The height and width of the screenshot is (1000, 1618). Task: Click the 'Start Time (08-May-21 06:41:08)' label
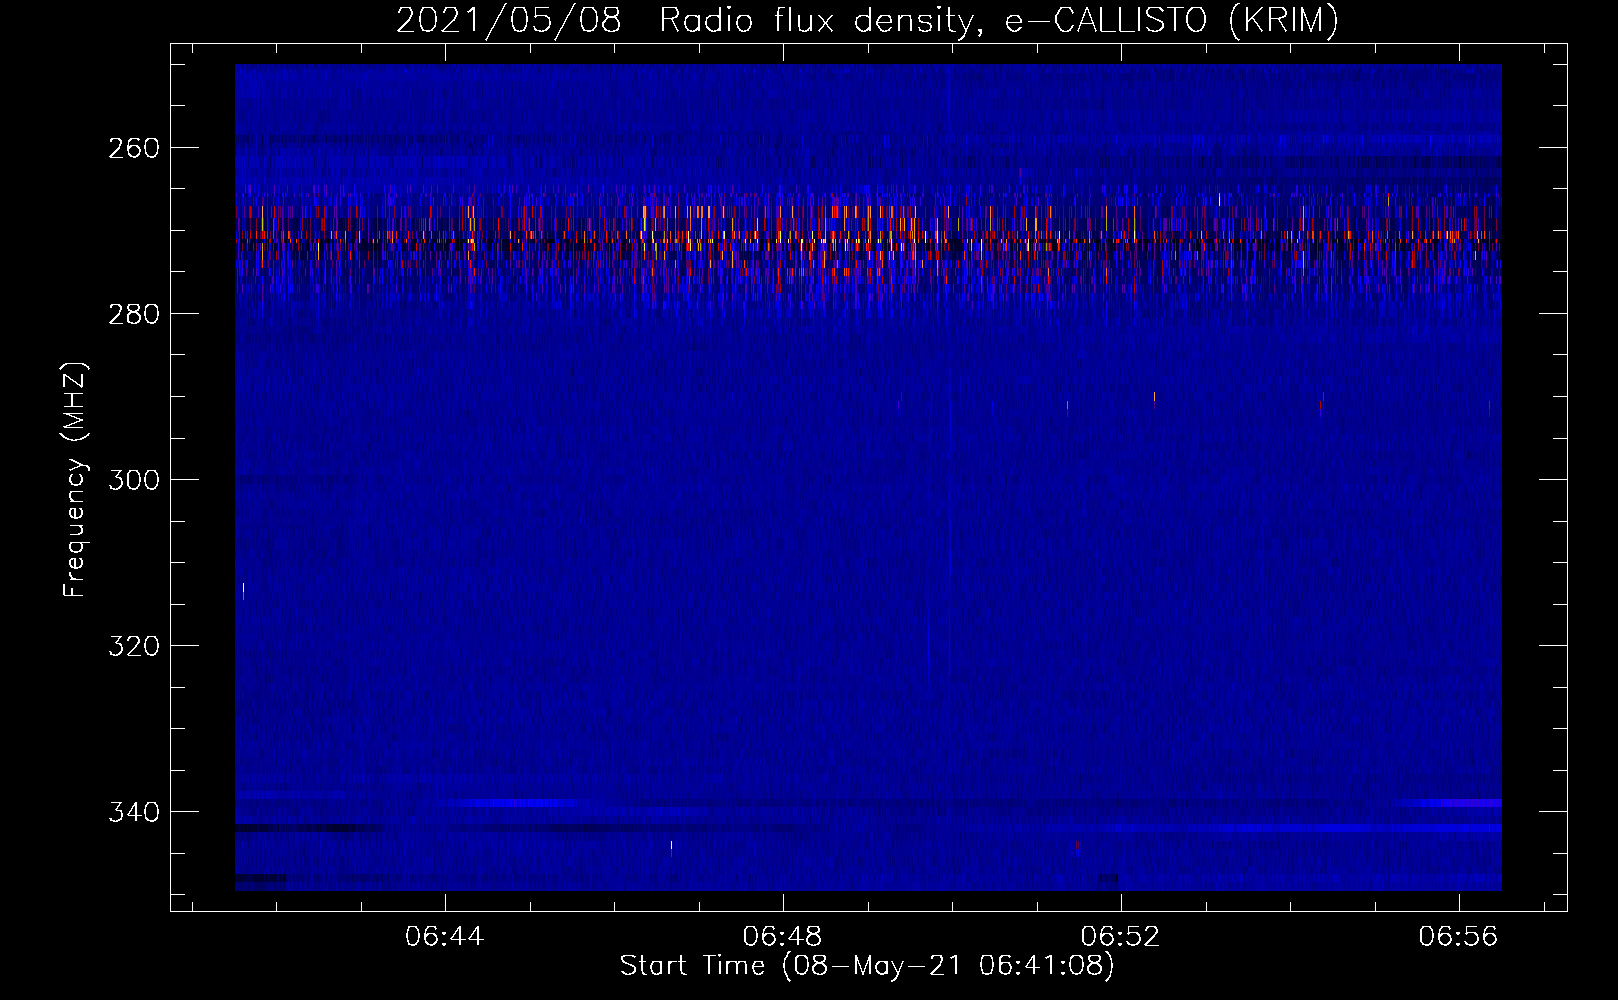[867, 966]
